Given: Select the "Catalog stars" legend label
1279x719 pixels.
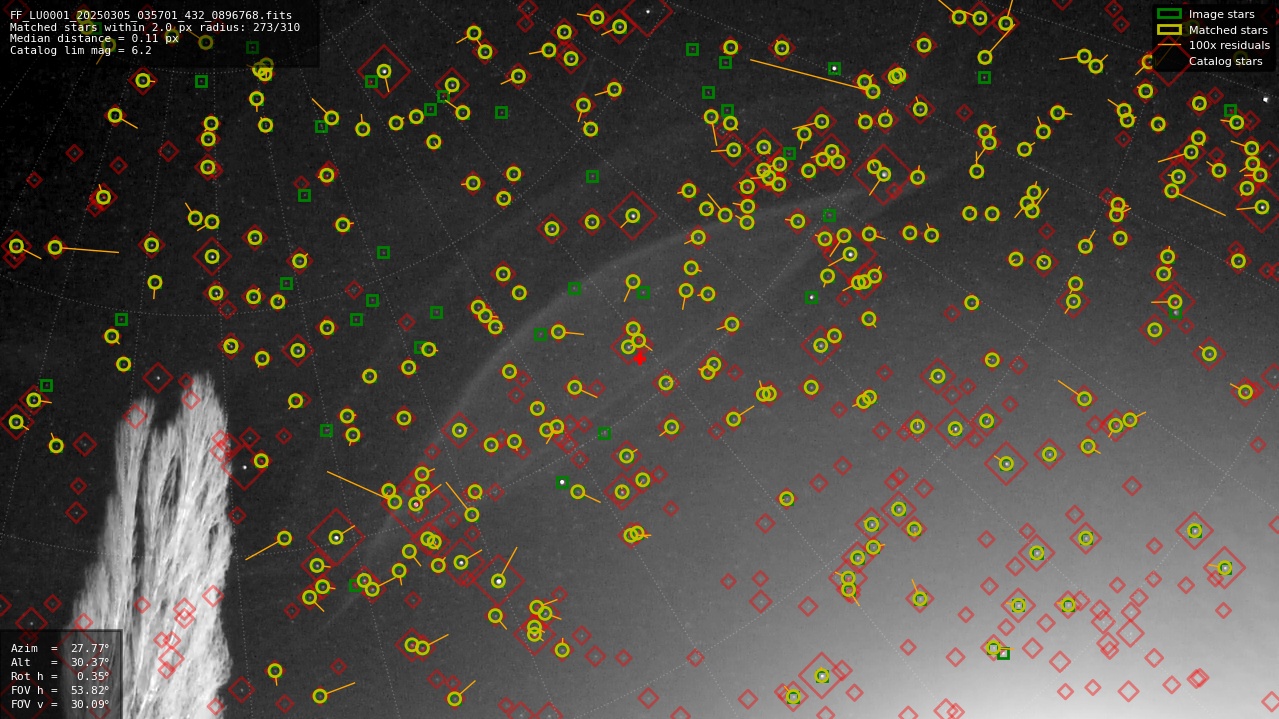Looking at the screenshot, I should click(x=1225, y=62).
